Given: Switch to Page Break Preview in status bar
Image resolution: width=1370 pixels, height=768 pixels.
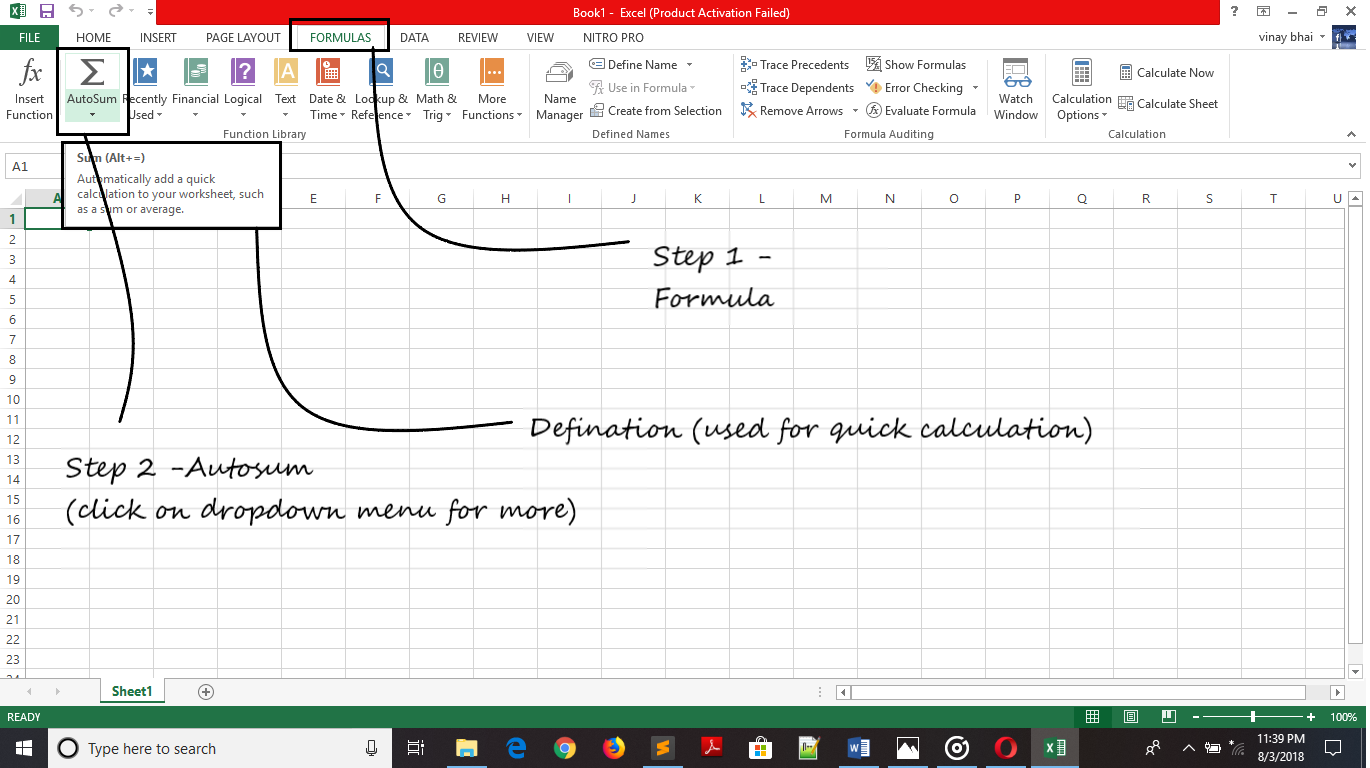Looking at the screenshot, I should coord(1166,717).
